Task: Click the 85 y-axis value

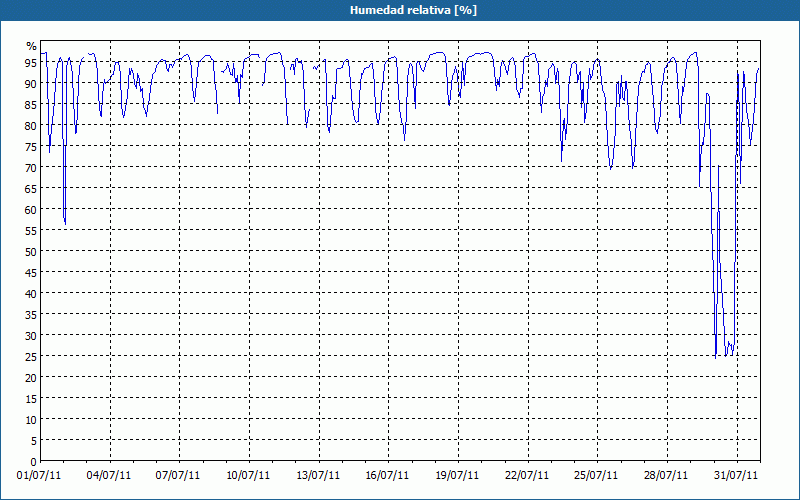Action: click(31, 105)
